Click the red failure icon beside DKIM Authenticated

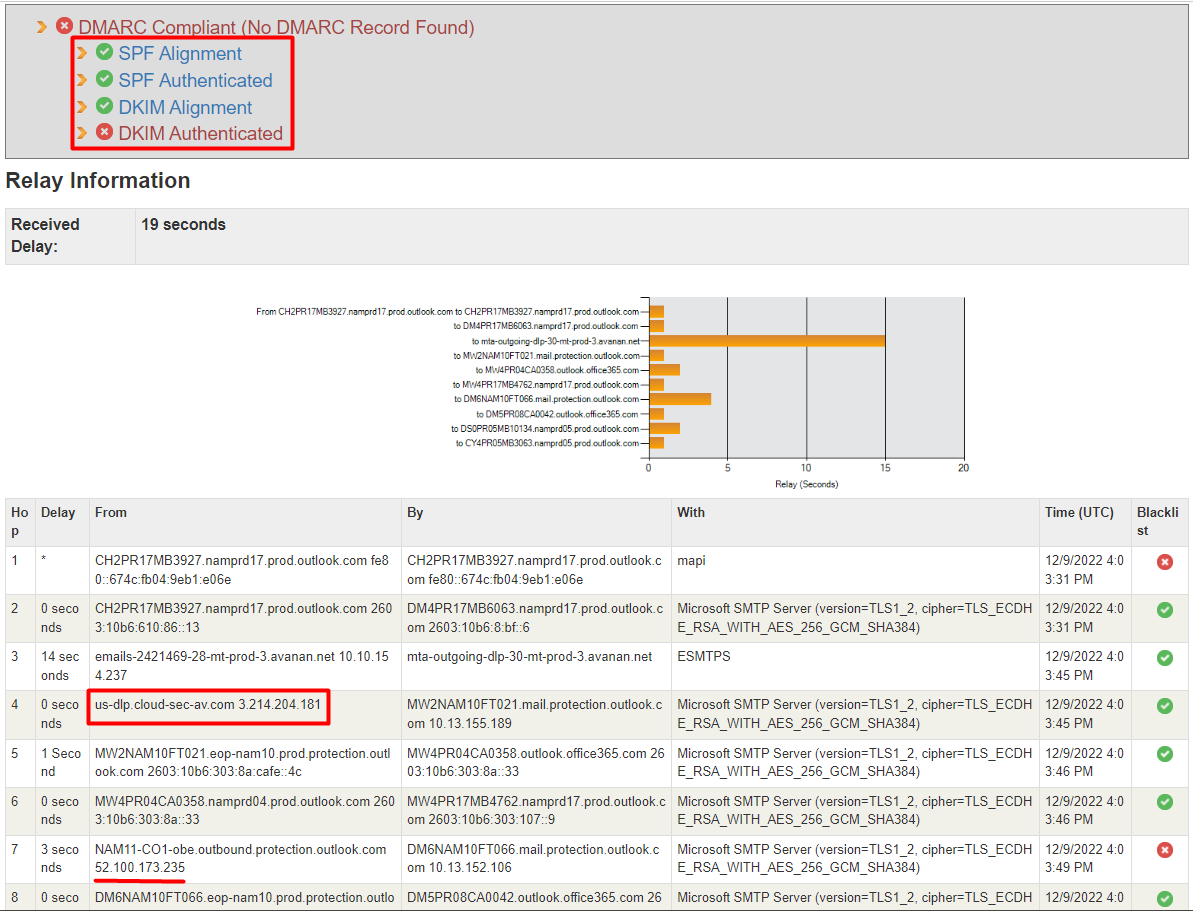coord(104,133)
